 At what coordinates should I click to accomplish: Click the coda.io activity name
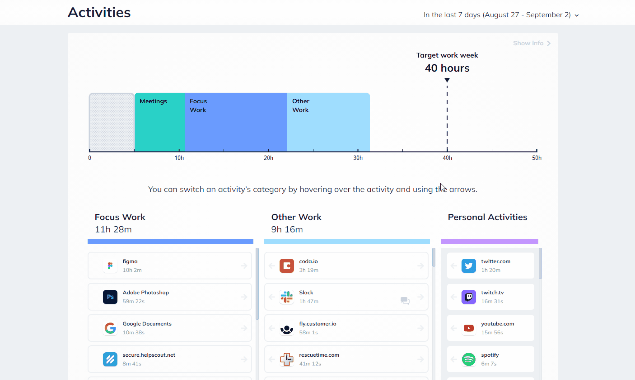coord(309,261)
